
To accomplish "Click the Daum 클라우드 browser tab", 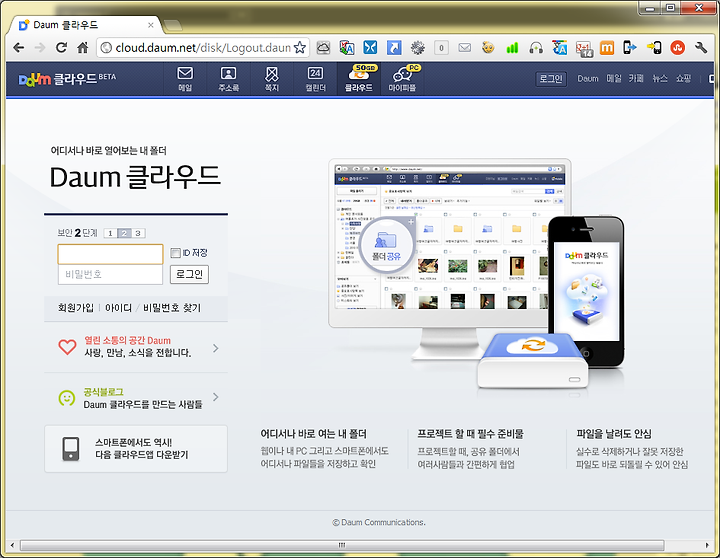I will tap(85, 25).
